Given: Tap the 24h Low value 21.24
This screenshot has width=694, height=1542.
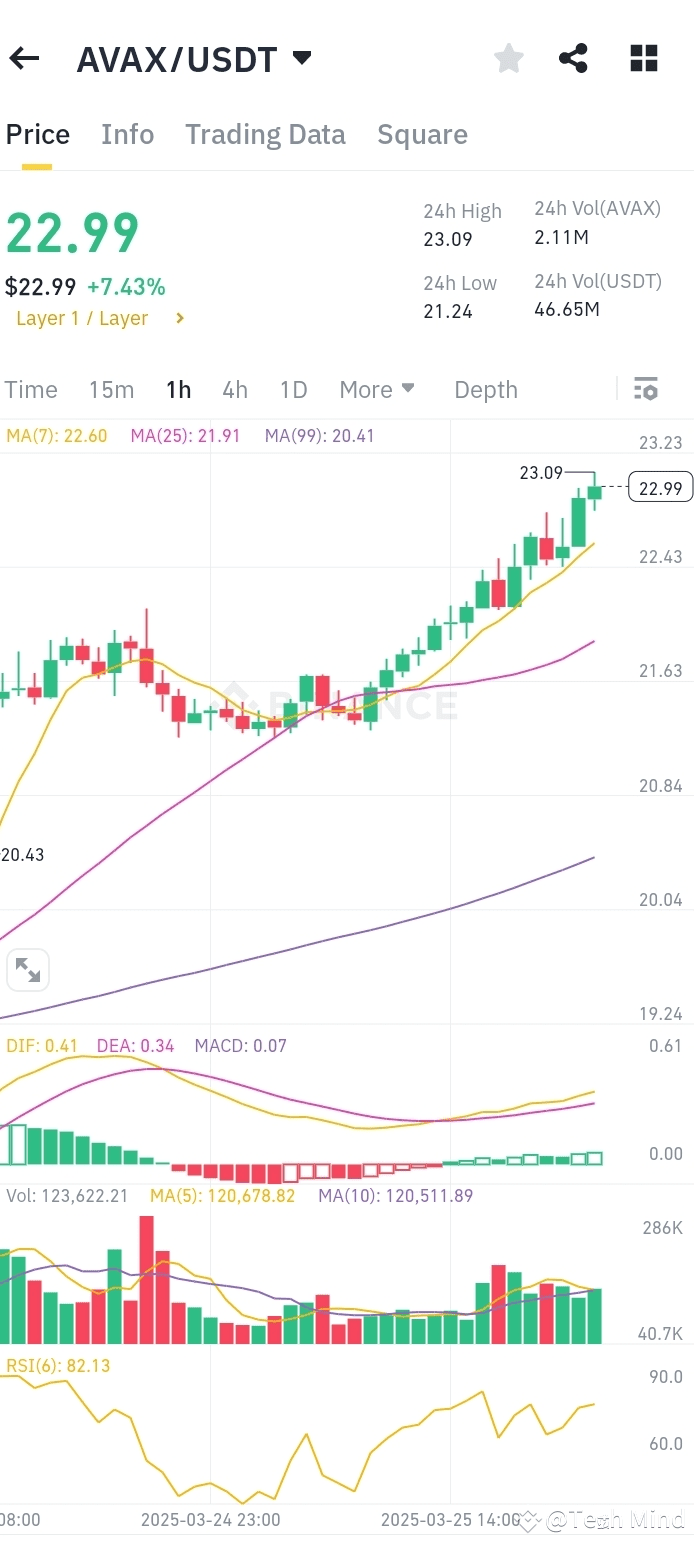Looking at the screenshot, I should coord(448,312).
